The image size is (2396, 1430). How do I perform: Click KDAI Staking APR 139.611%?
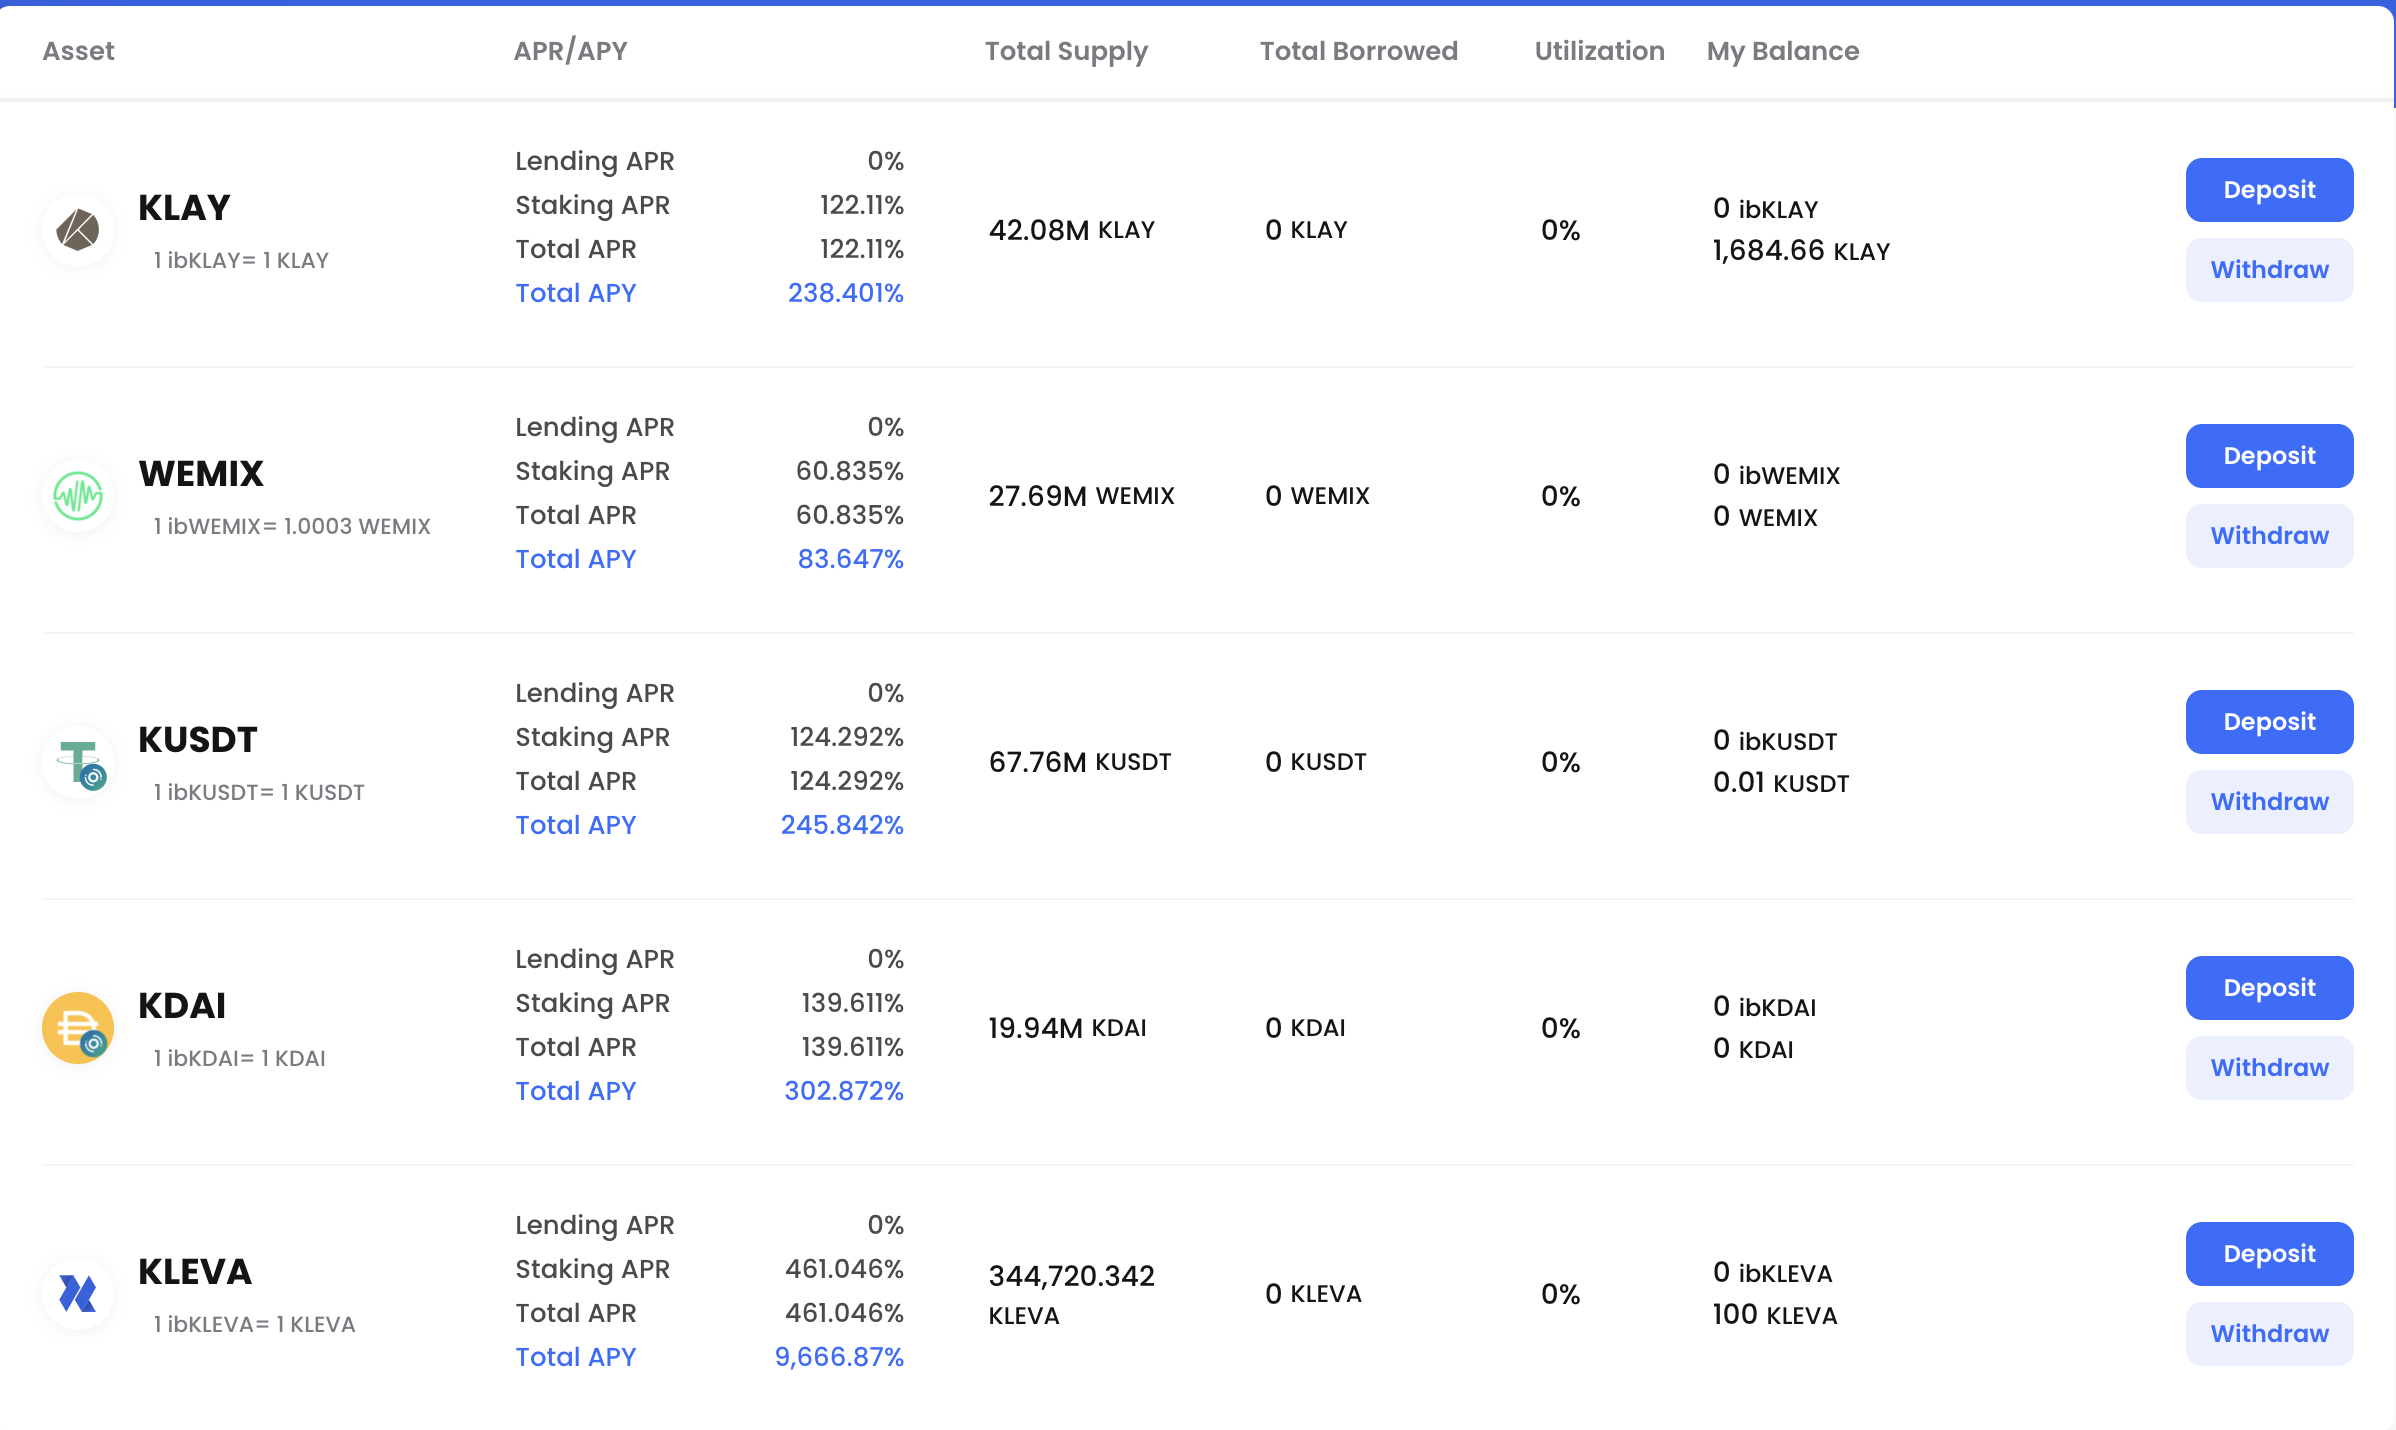[852, 1003]
